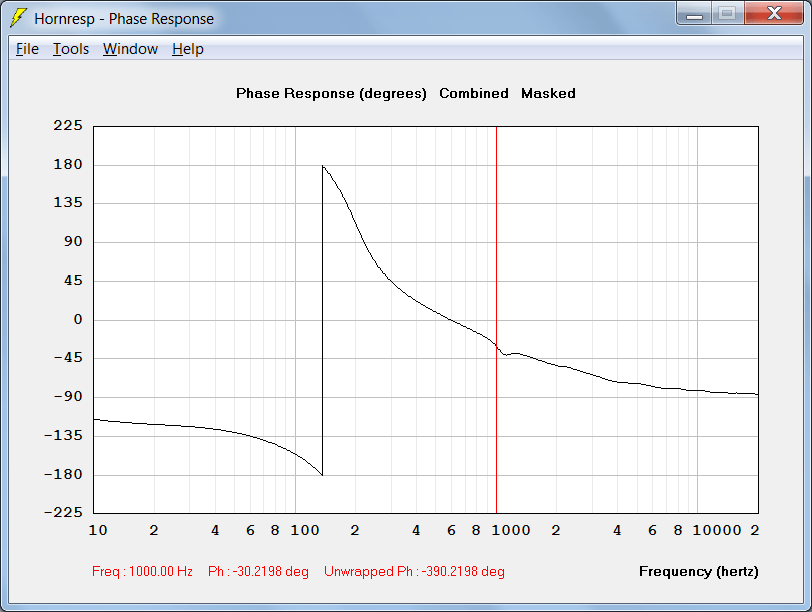Click the 'Ph : -30.2198 deg' readout
The image size is (812, 612).
click(258, 572)
